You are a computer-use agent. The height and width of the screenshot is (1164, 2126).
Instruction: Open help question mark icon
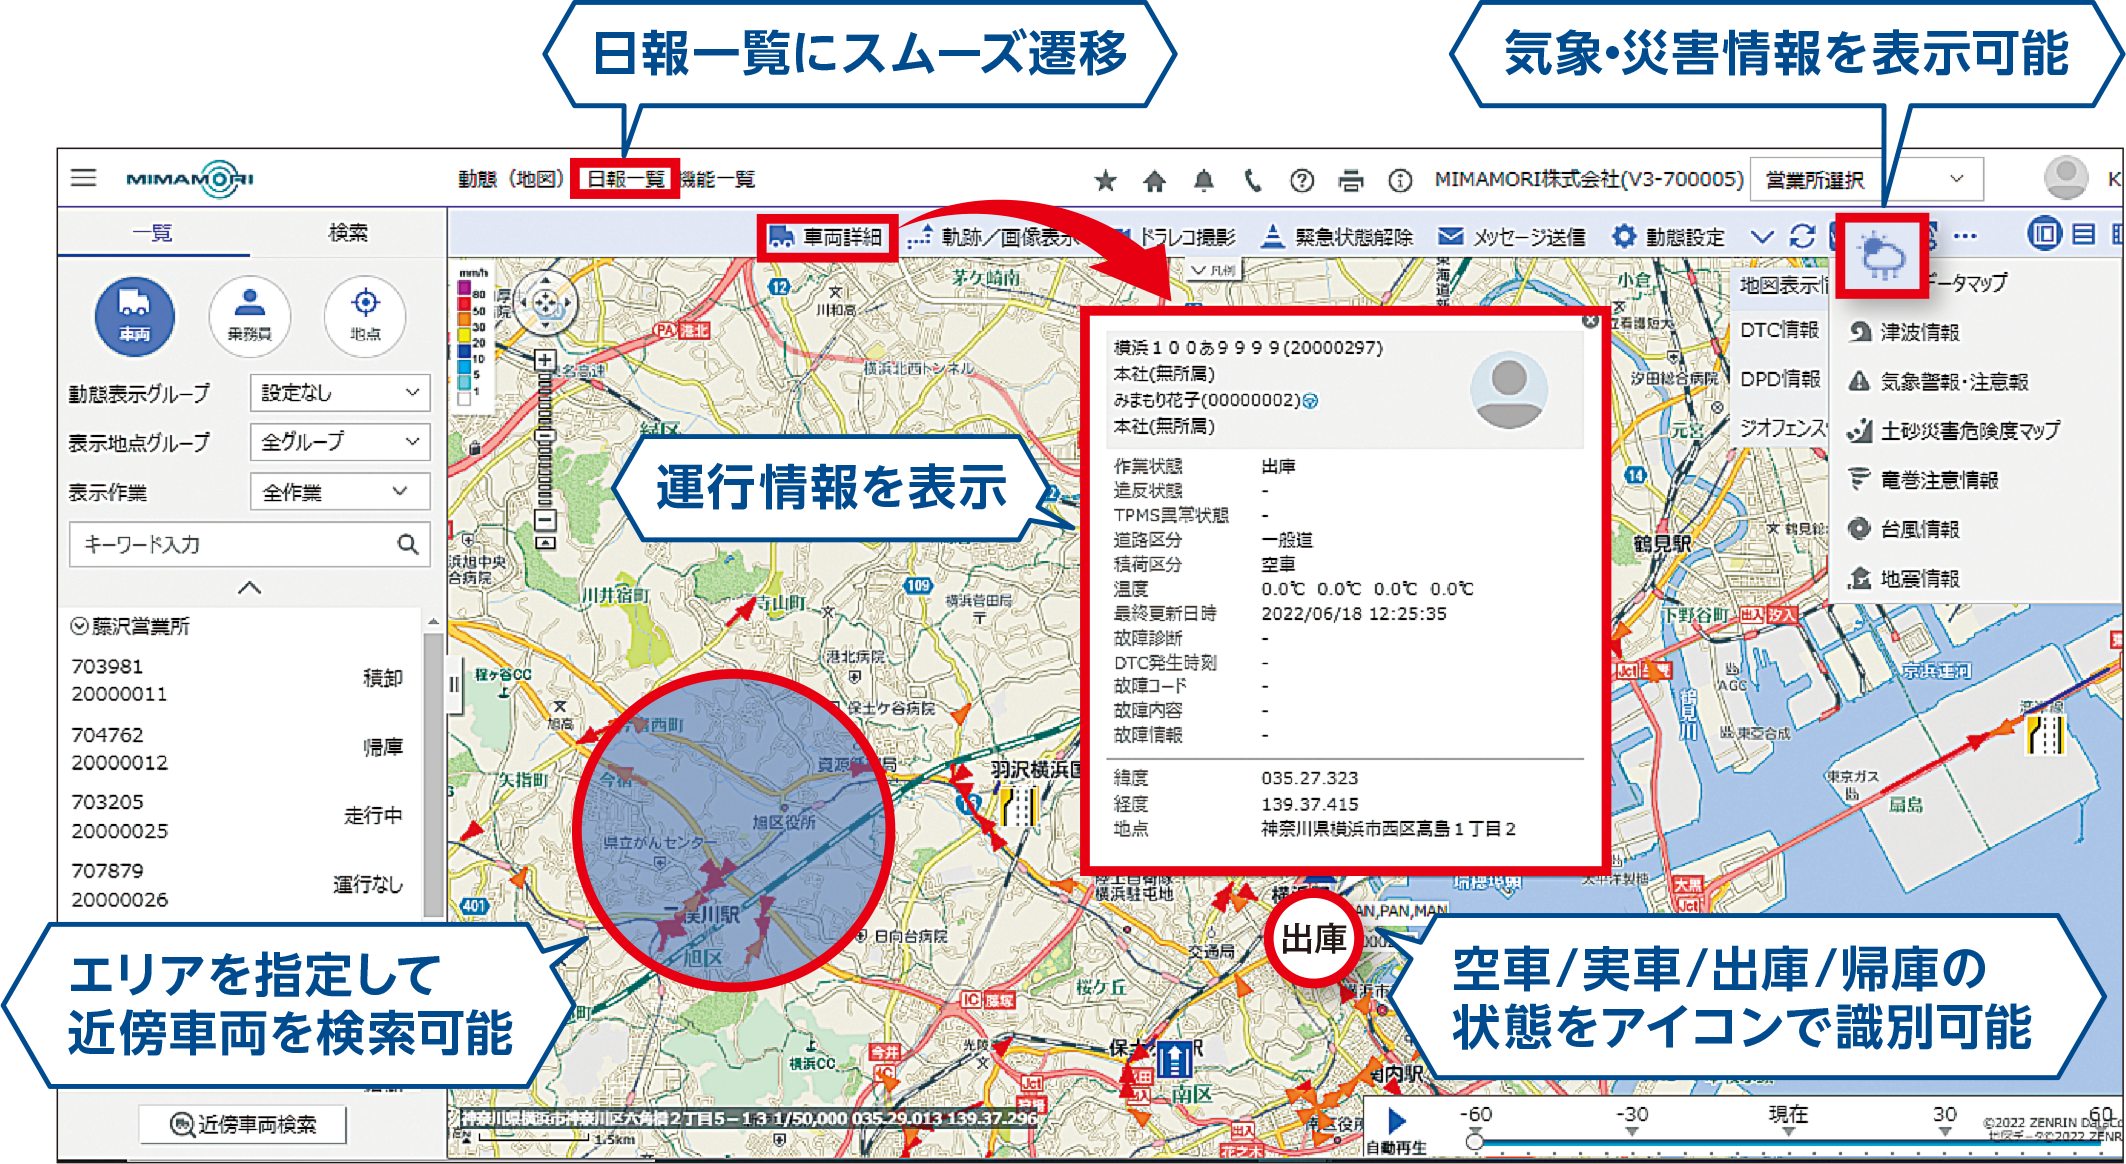tap(1301, 180)
